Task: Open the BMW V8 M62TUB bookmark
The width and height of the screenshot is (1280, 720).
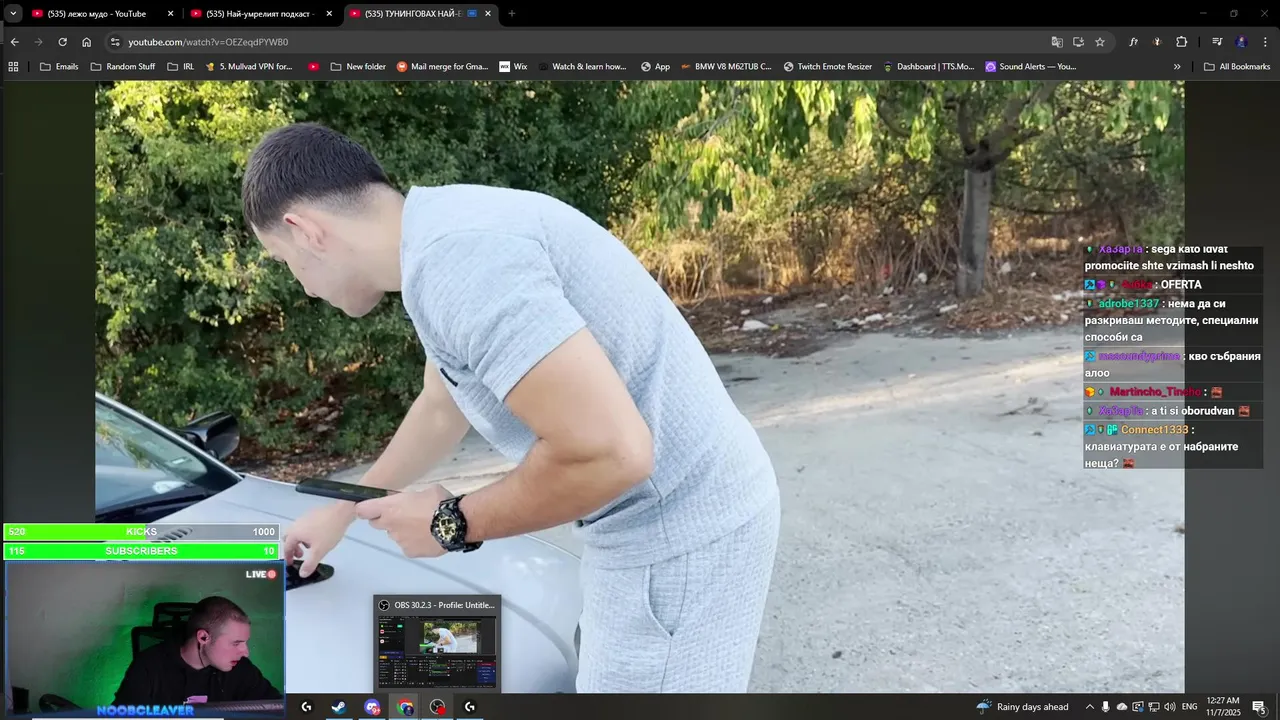Action: pyautogui.click(x=726, y=67)
